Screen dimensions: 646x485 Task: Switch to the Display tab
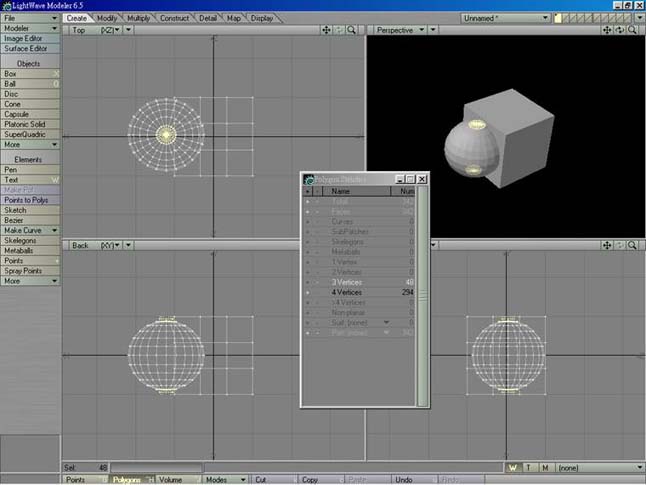[x=262, y=18]
